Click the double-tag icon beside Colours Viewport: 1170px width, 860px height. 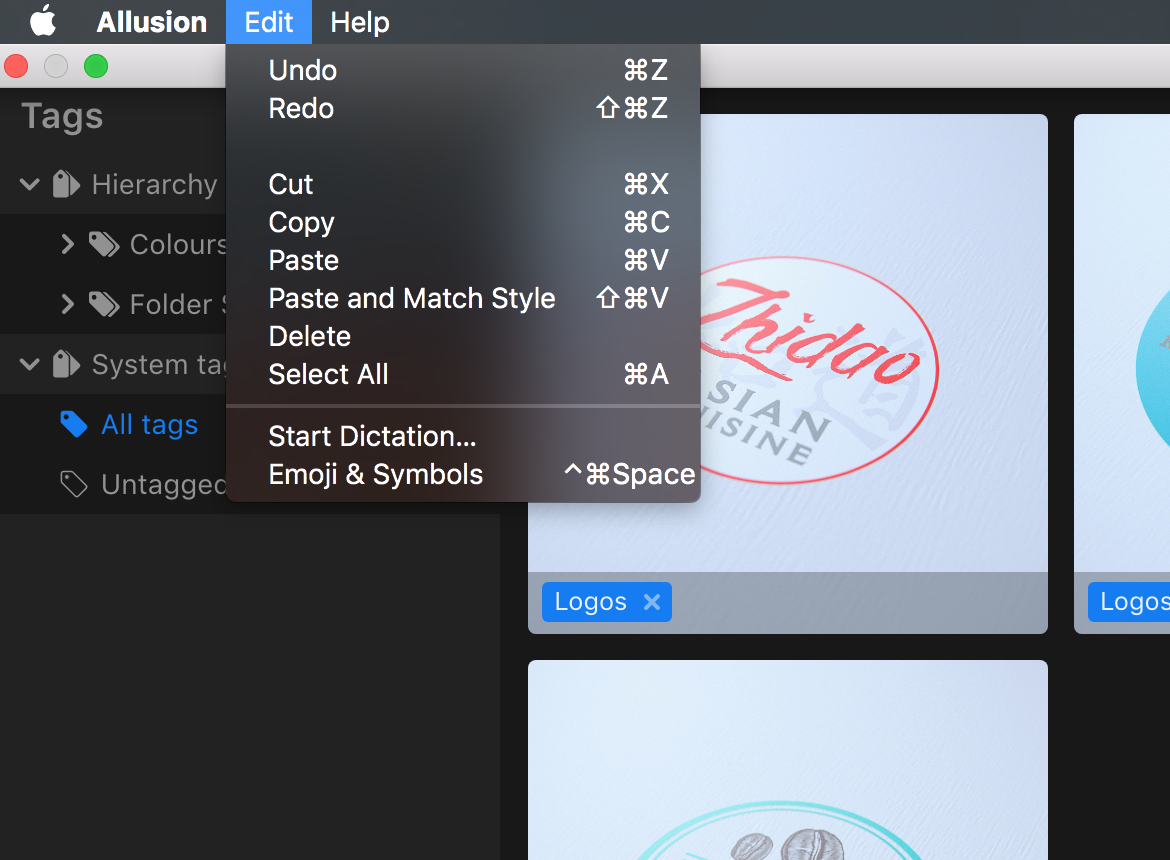click(104, 244)
